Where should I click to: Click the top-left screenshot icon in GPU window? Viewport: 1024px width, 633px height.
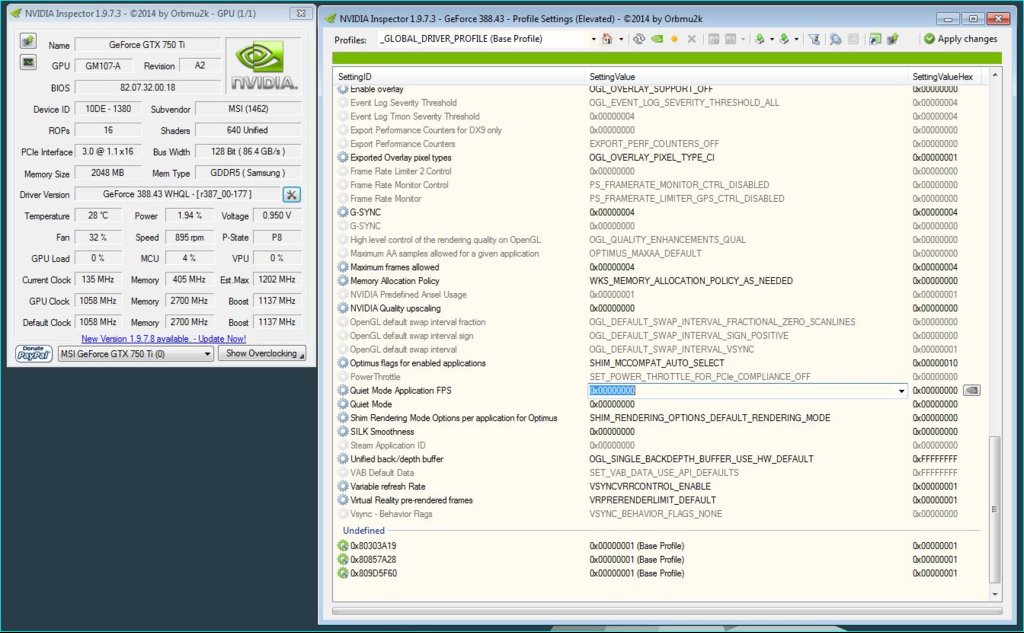click(x=27, y=42)
